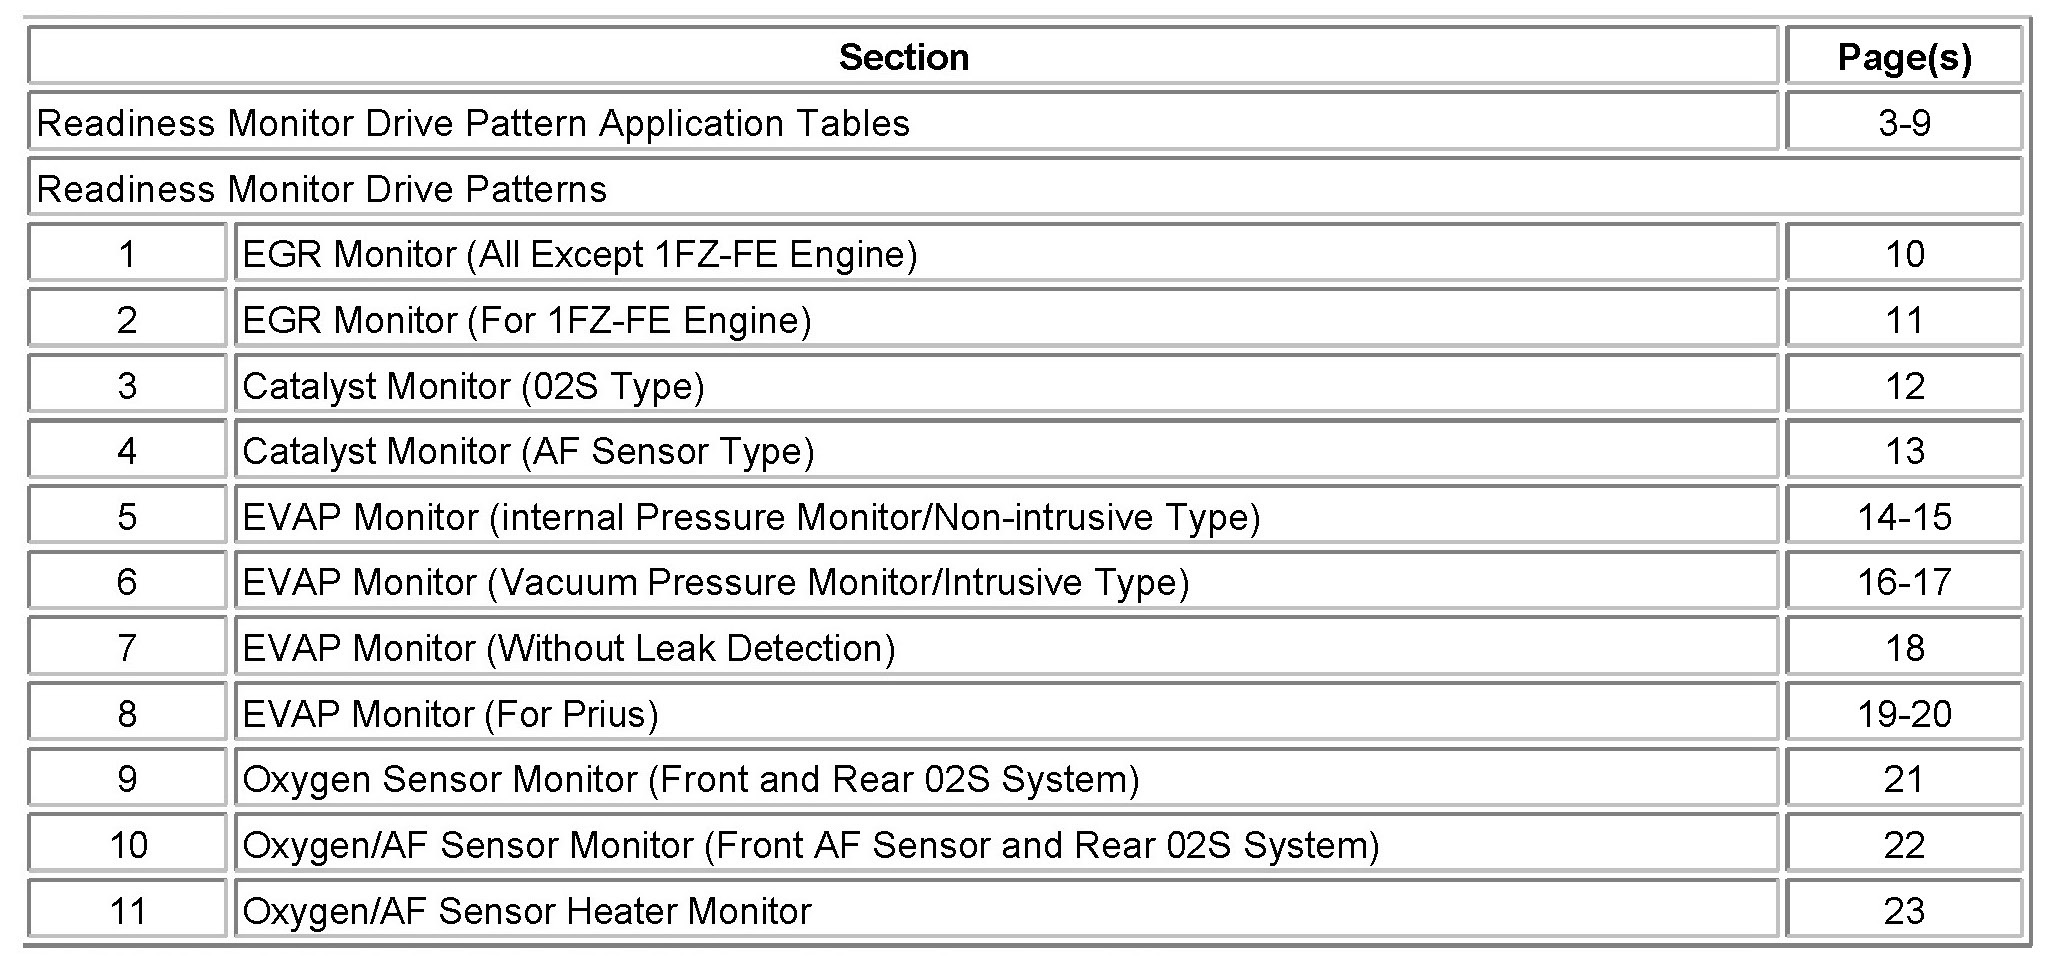Select the Readiness Monitor Drive Patterns row
Image resolution: width=2046 pixels, height=963 pixels.
point(322,189)
